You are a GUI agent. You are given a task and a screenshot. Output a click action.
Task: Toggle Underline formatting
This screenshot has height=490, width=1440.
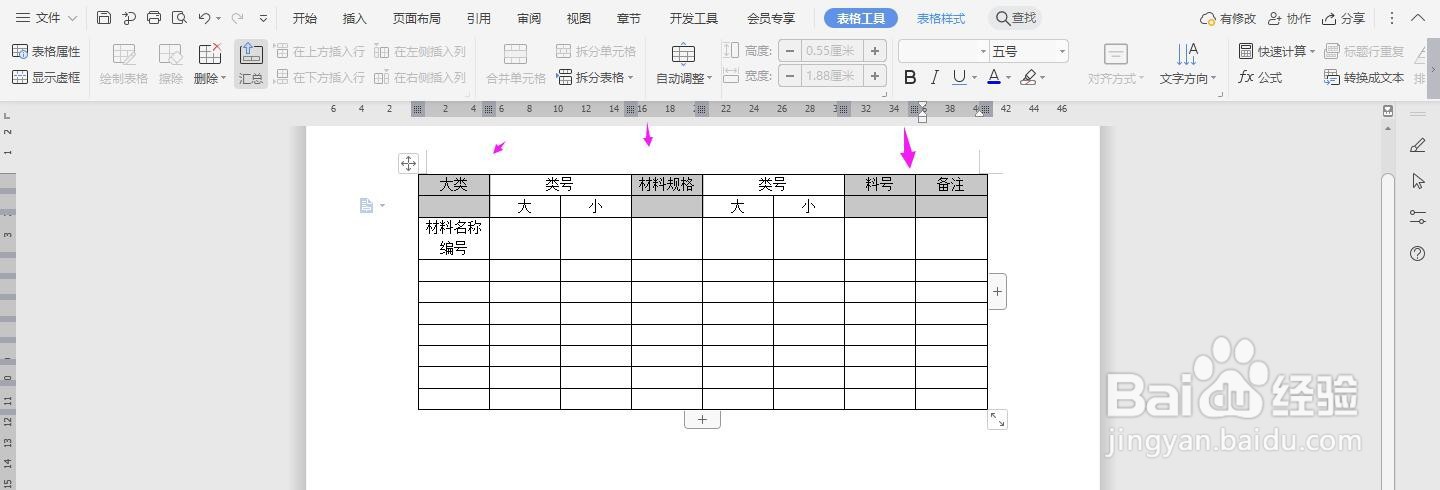[959, 77]
